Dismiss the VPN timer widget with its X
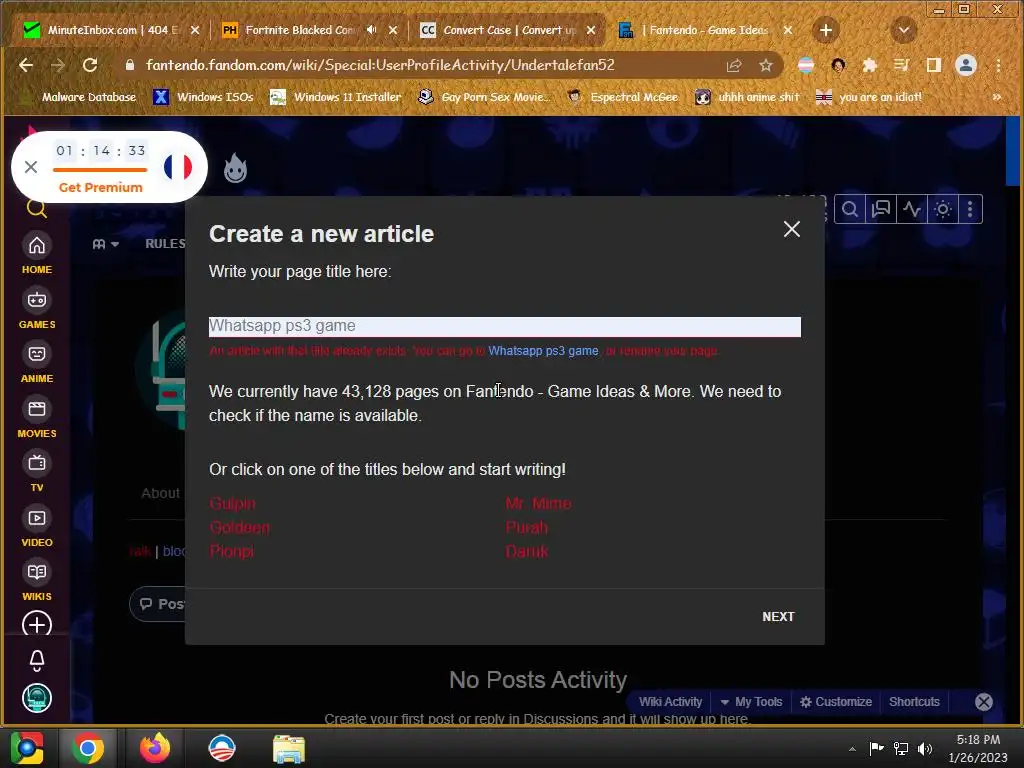Viewport: 1024px width, 768px height. 31,167
